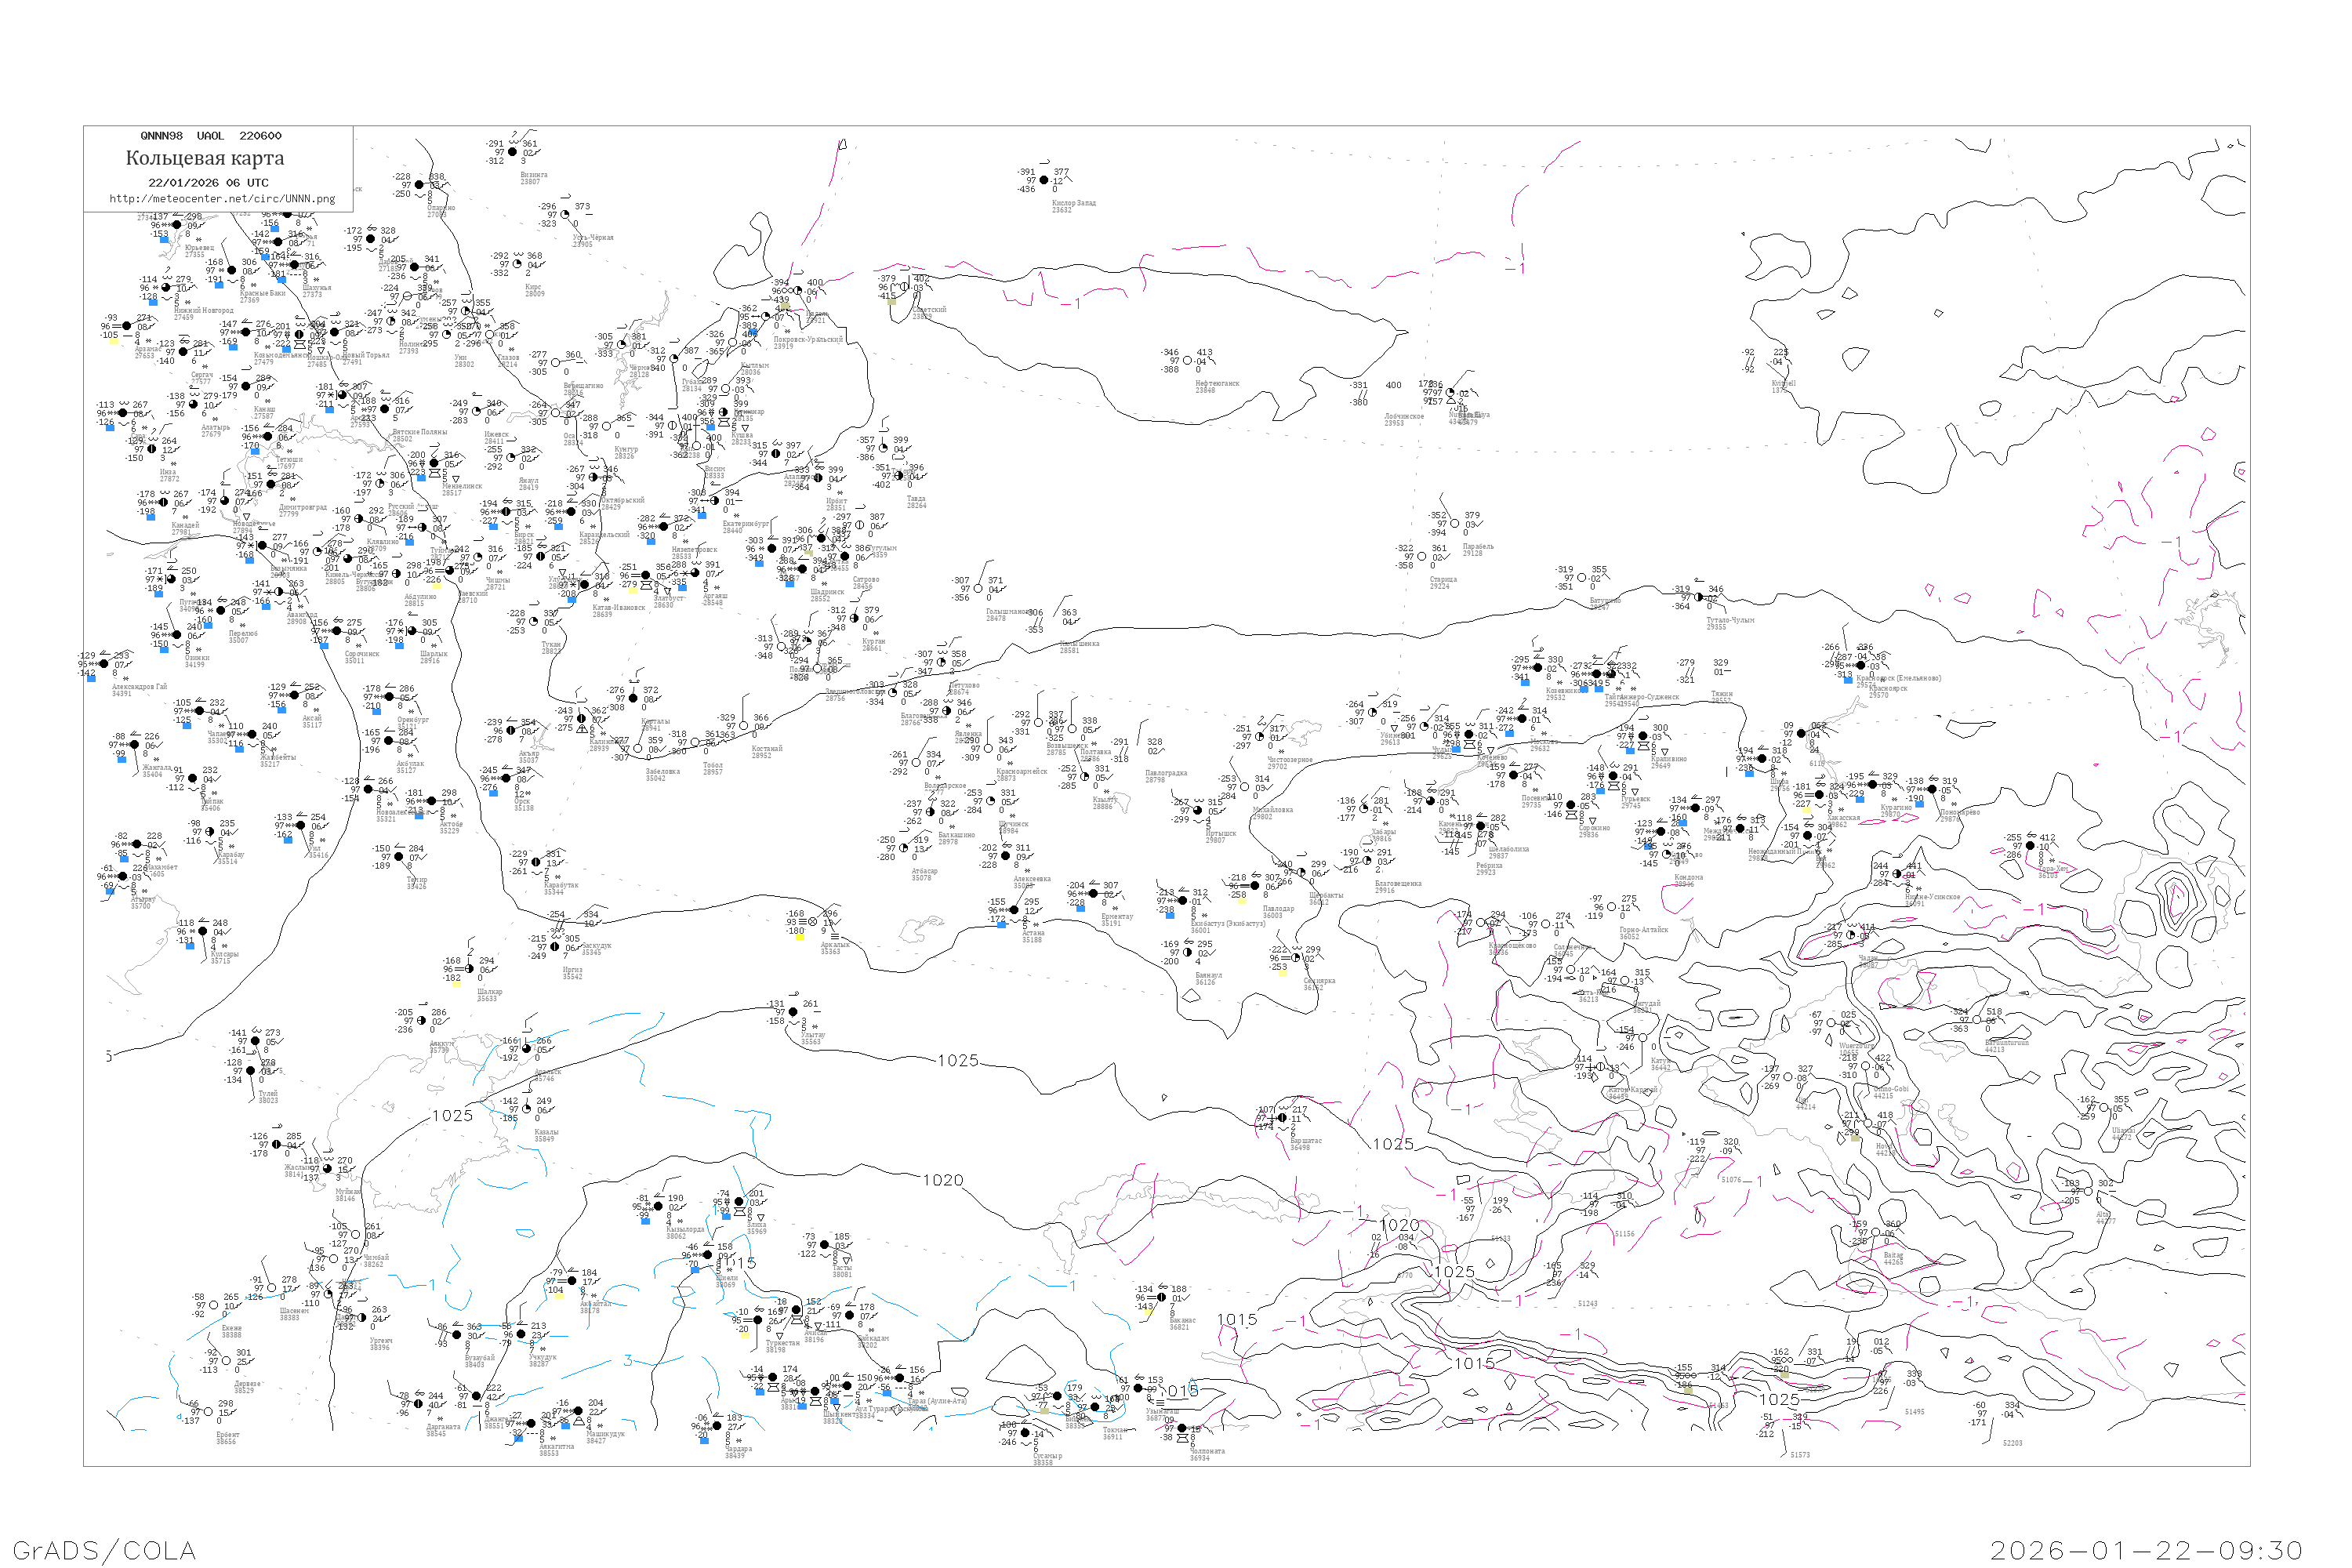Click the Нефтеюганск station open circle
Screen dimensions: 2352x1568
[x=1188, y=361]
